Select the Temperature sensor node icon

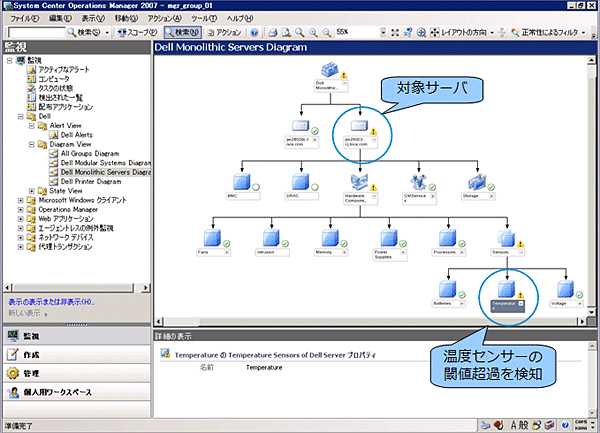click(x=506, y=289)
